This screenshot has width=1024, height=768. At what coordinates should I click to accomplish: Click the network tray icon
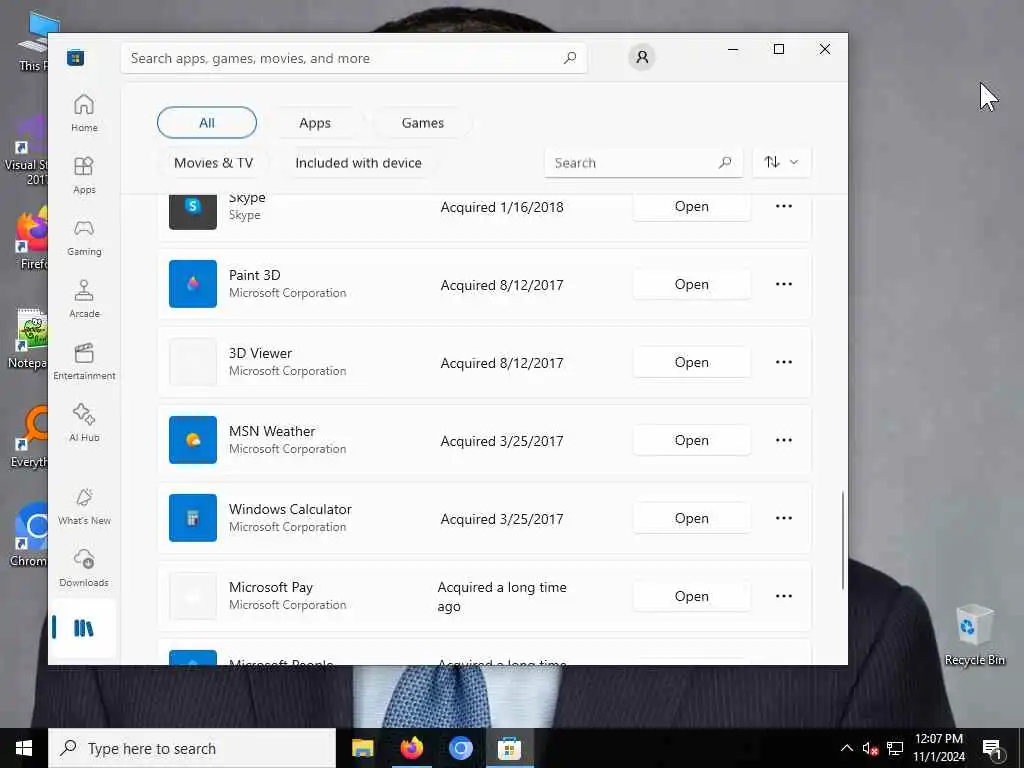tap(895, 748)
